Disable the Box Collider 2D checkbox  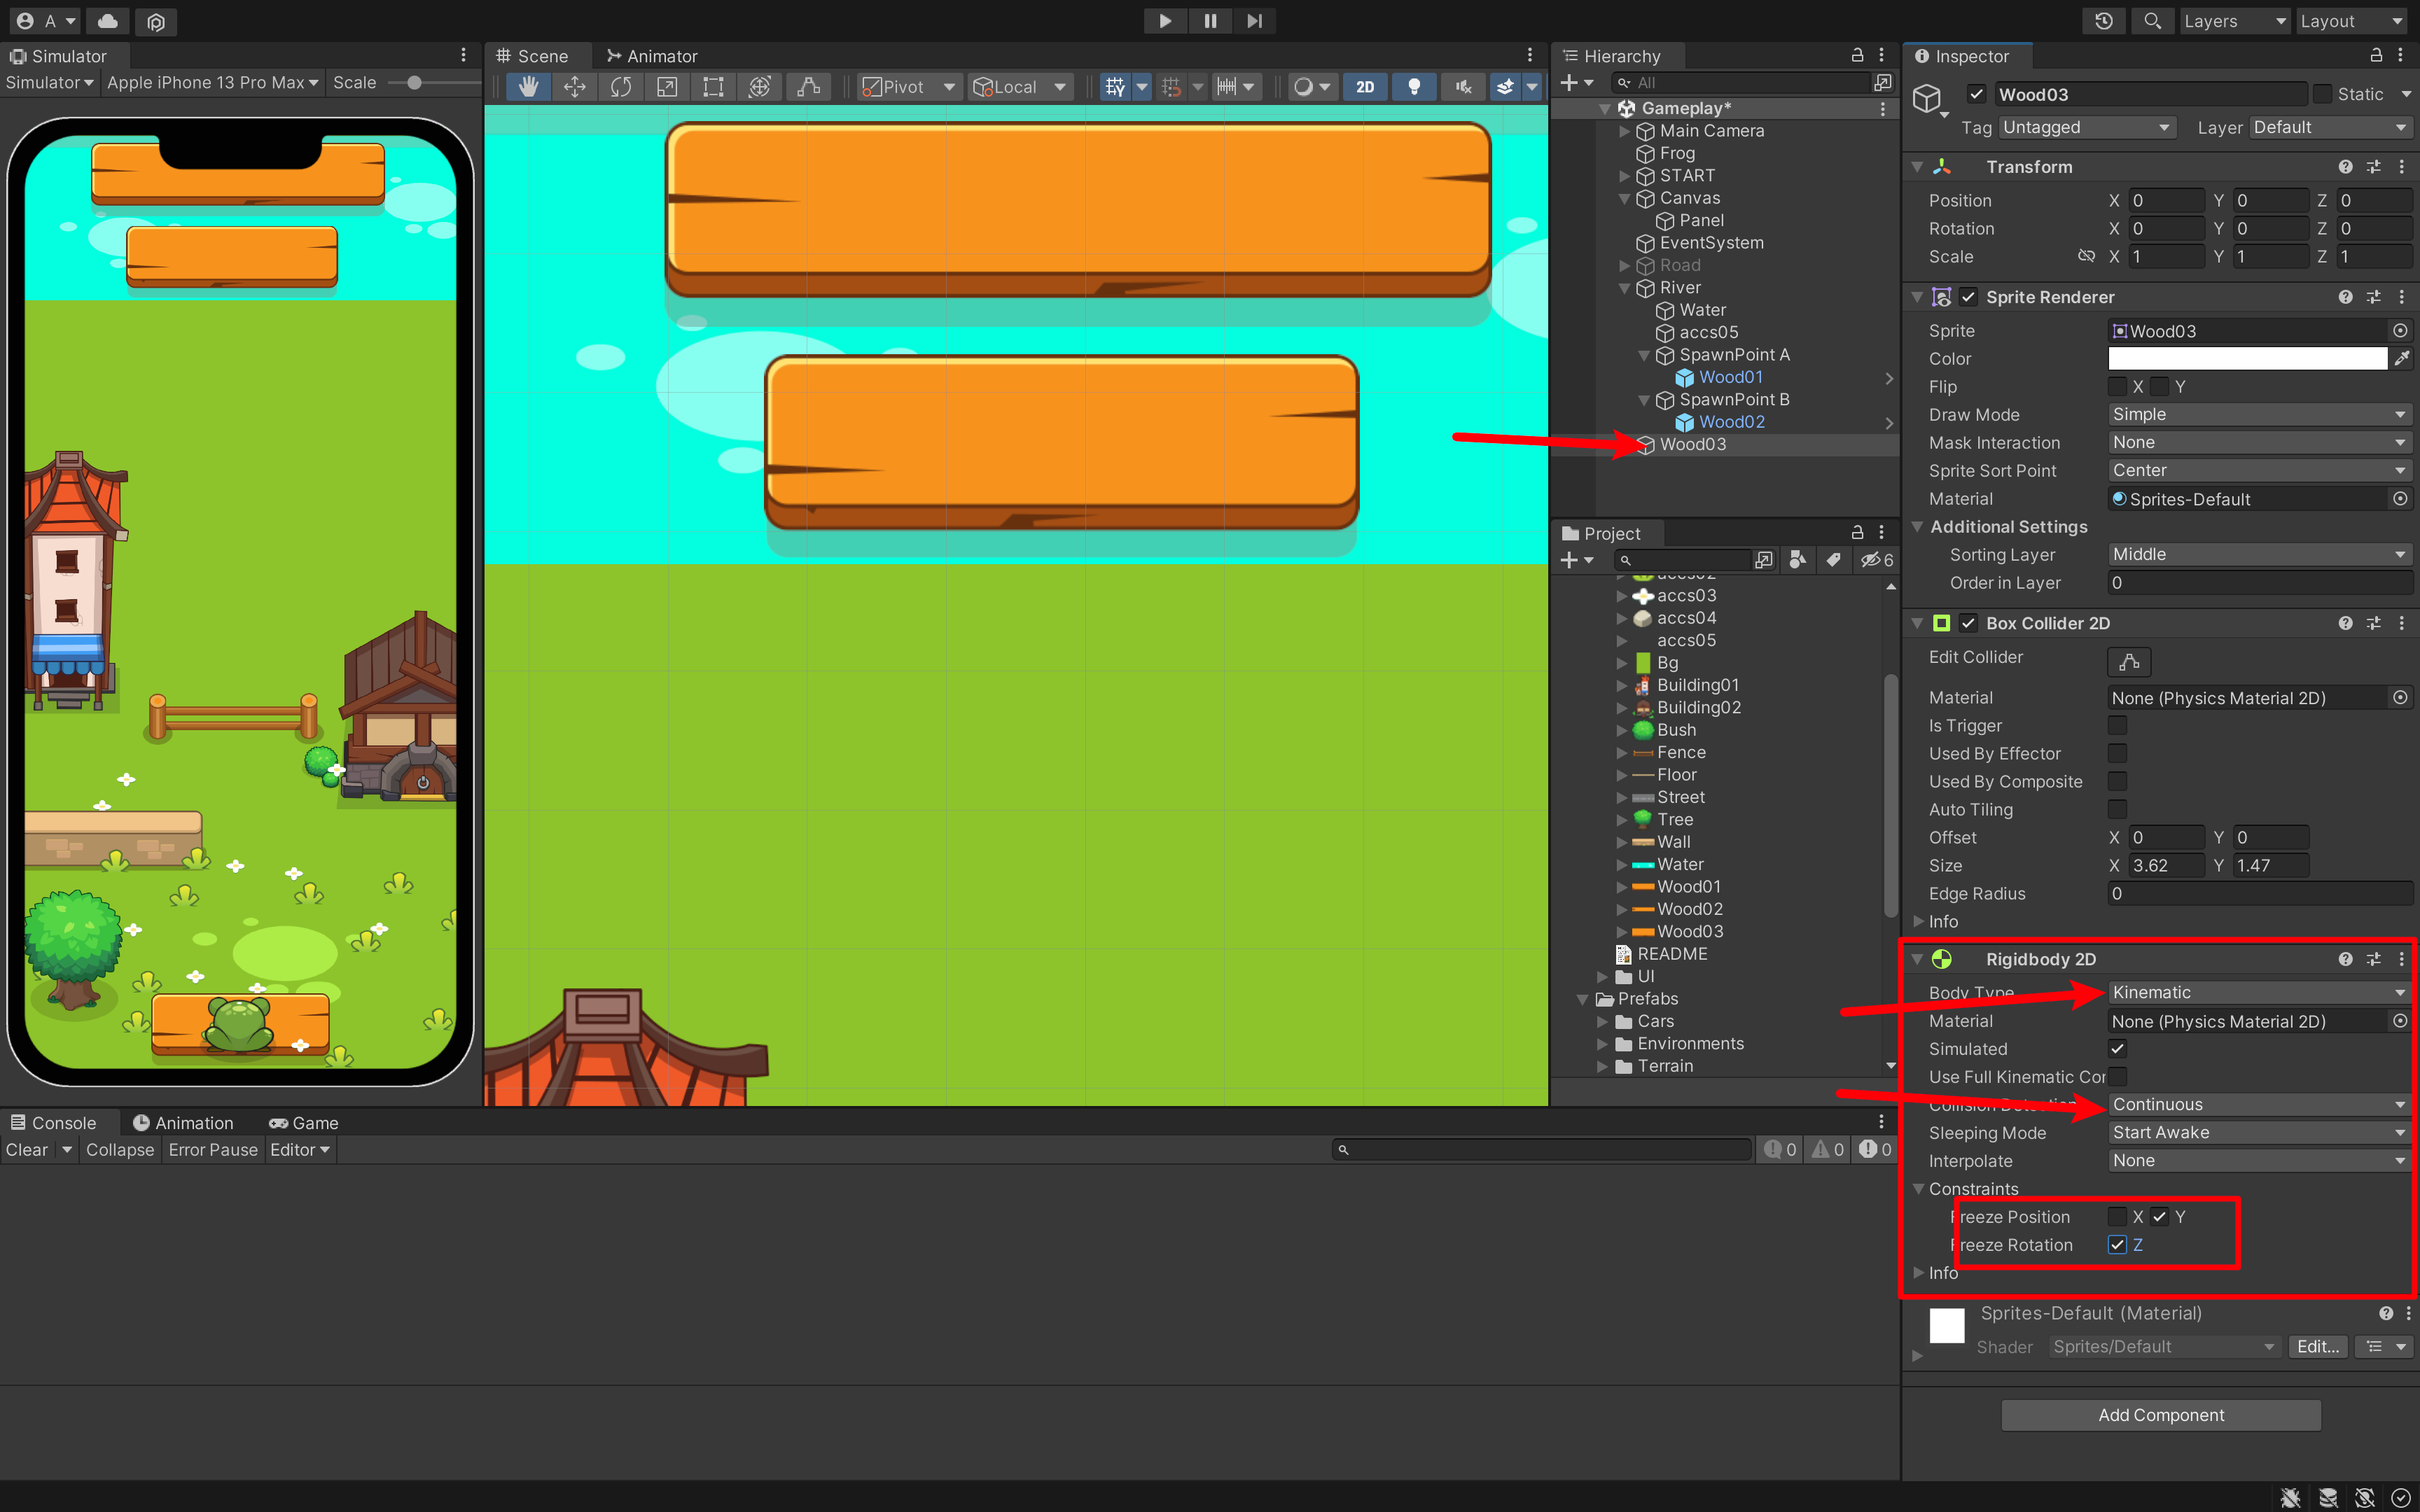1968,623
